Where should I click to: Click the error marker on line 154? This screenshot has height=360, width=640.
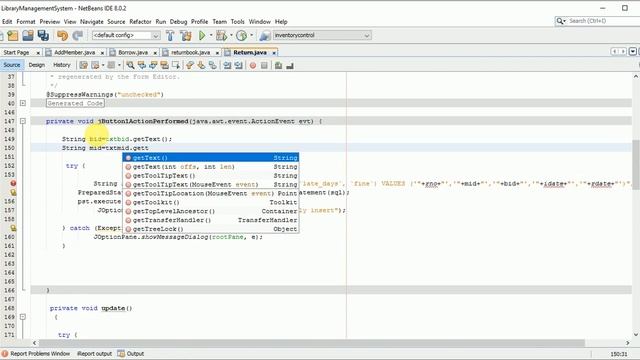pyautogui.click(x=13, y=184)
